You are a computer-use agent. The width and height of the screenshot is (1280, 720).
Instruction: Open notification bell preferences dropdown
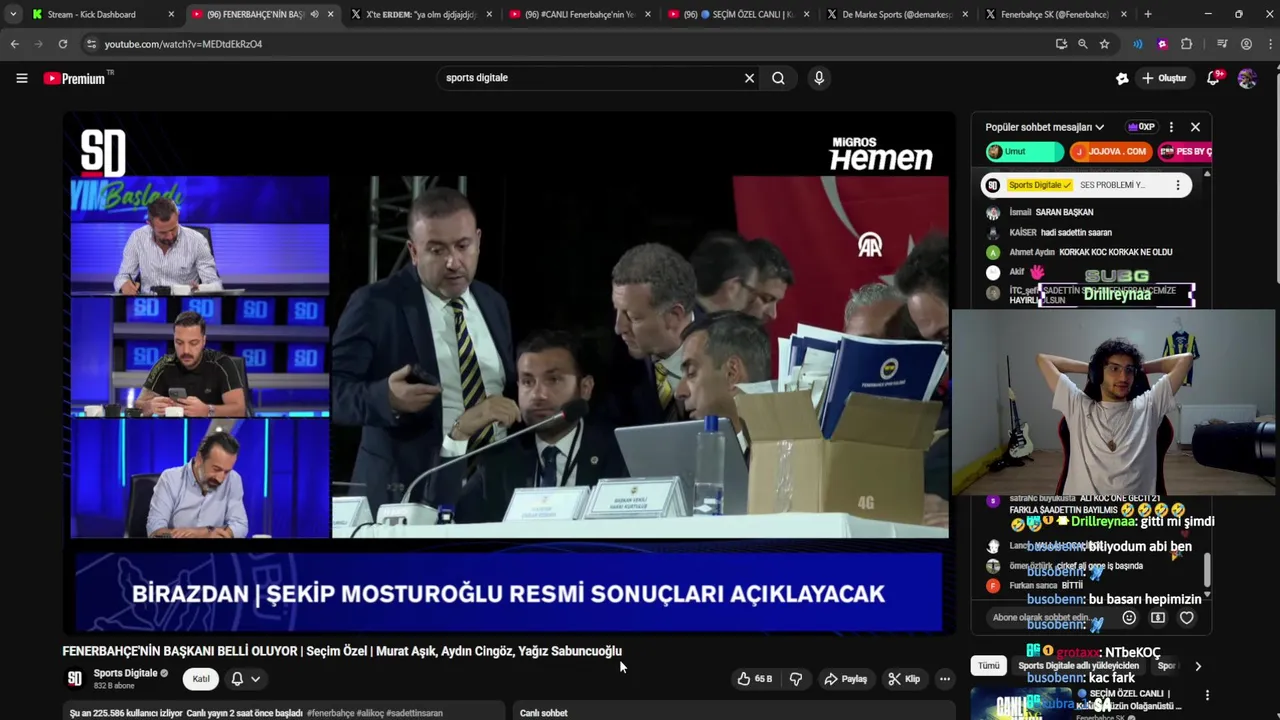pos(246,679)
